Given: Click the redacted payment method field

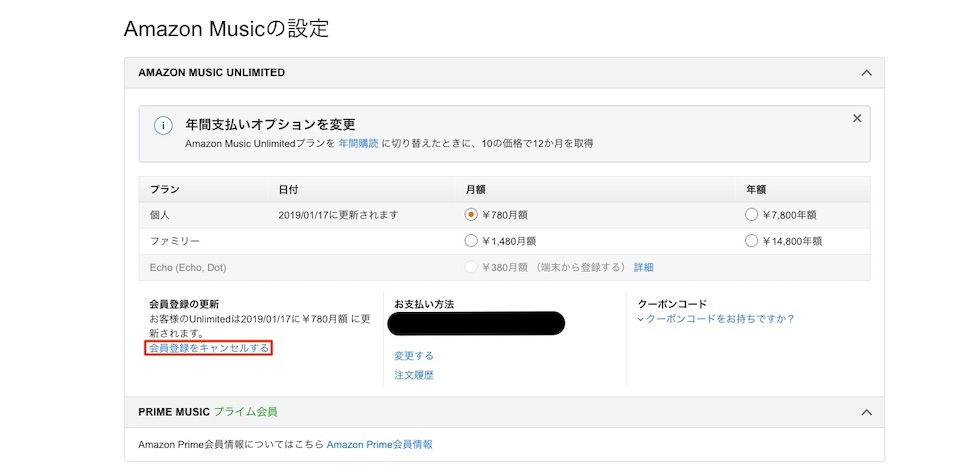Looking at the screenshot, I should pyautogui.click(x=476, y=323).
